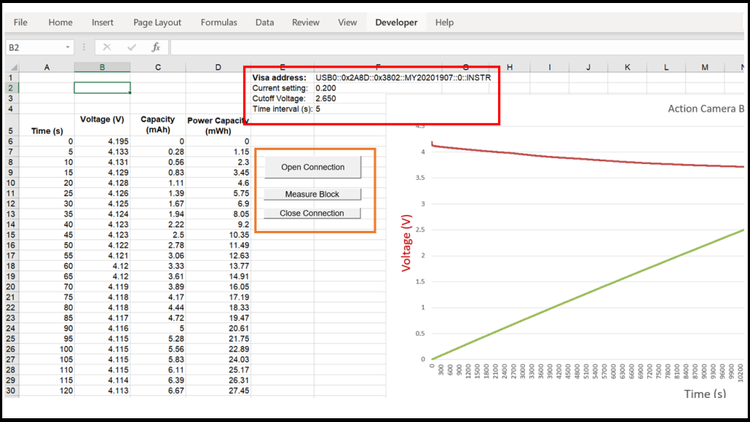This screenshot has width=750, height=422.
Task: Select the Cutoff Voltage value cell 2.650
Action: point(326,99)
